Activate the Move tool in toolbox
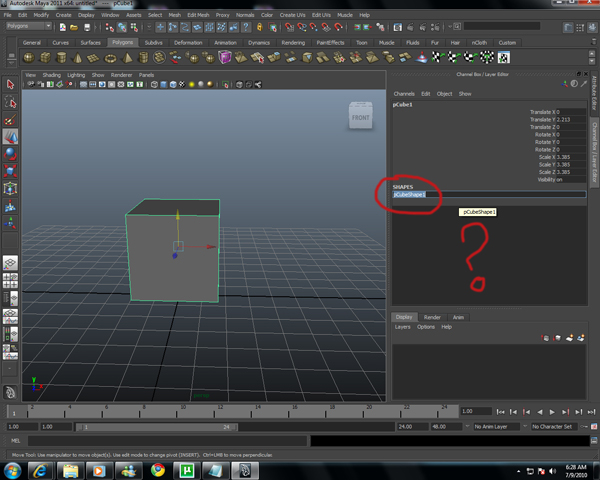Image resolution: width=600 pixels, height=480 pixels. click(10, 137)
